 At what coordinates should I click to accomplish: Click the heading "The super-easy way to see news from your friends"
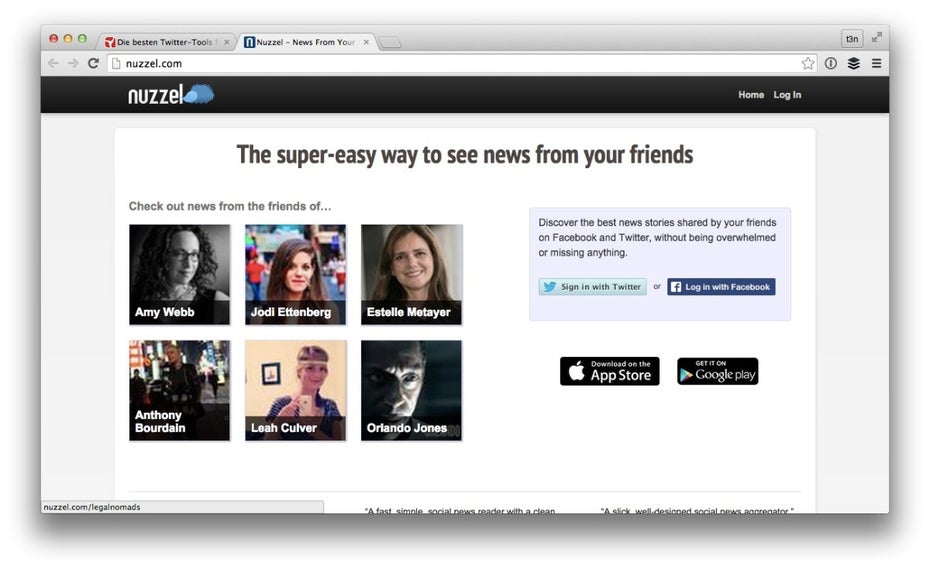click(464, 155)
